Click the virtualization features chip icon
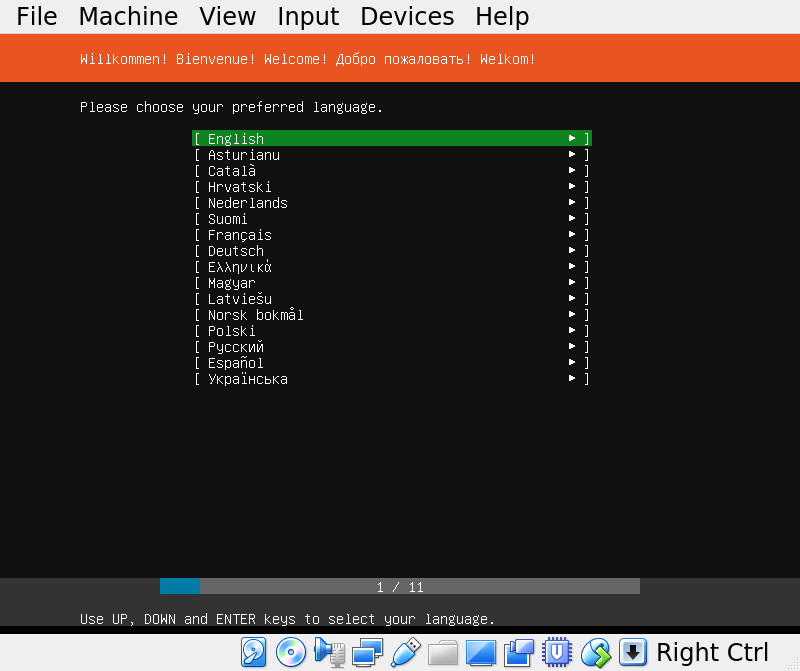This screenshot has height=671, width=800. point(557,652)
